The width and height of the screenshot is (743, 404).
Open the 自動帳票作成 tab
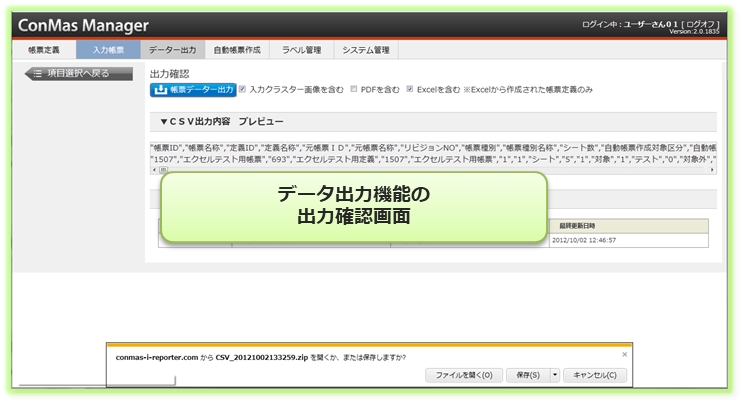(237, 49)
